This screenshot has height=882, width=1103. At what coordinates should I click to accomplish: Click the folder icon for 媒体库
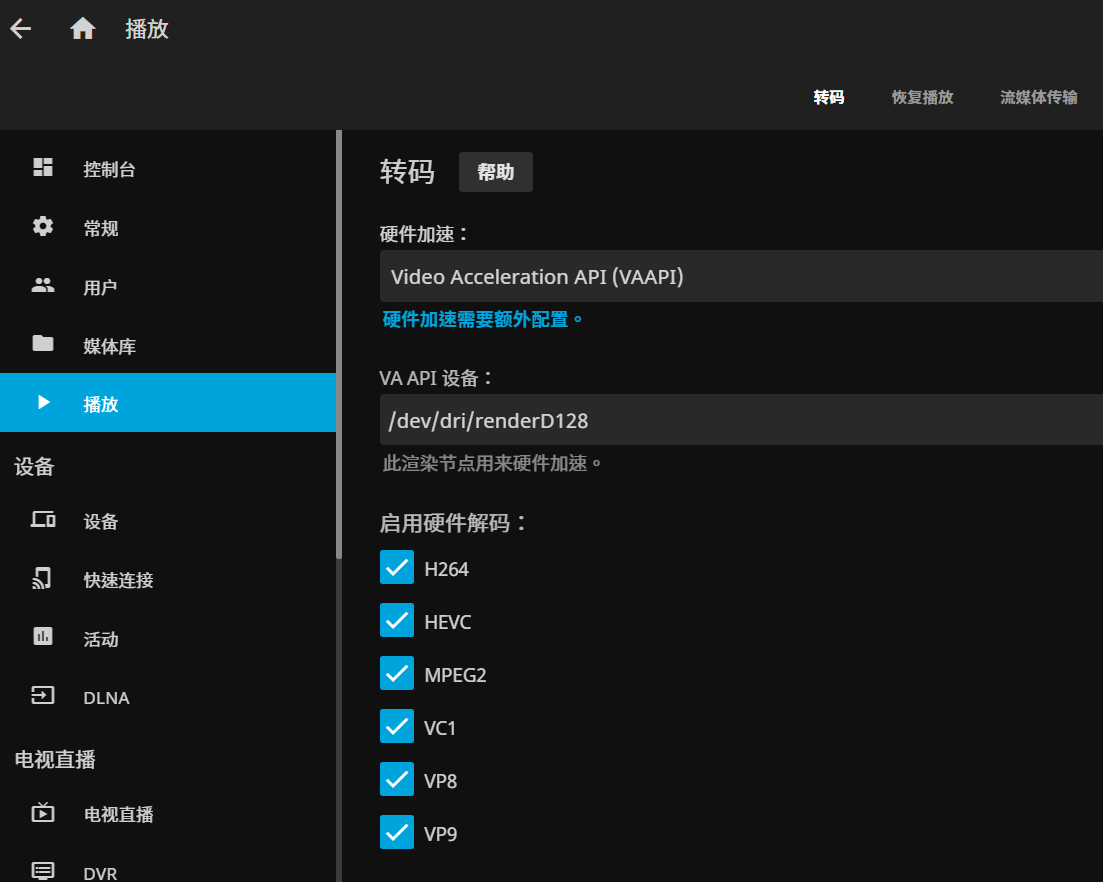pos(43,343)
